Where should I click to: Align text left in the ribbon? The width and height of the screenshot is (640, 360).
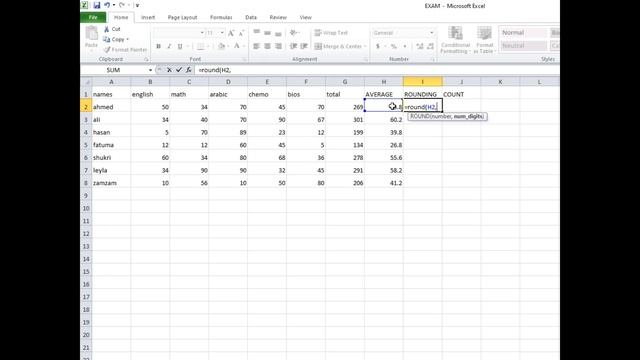[x=256, y=46]
